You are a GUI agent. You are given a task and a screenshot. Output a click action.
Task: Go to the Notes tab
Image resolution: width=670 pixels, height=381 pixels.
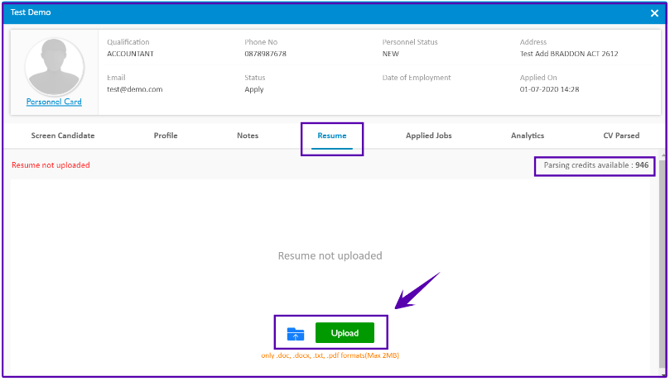click(247, 135)
